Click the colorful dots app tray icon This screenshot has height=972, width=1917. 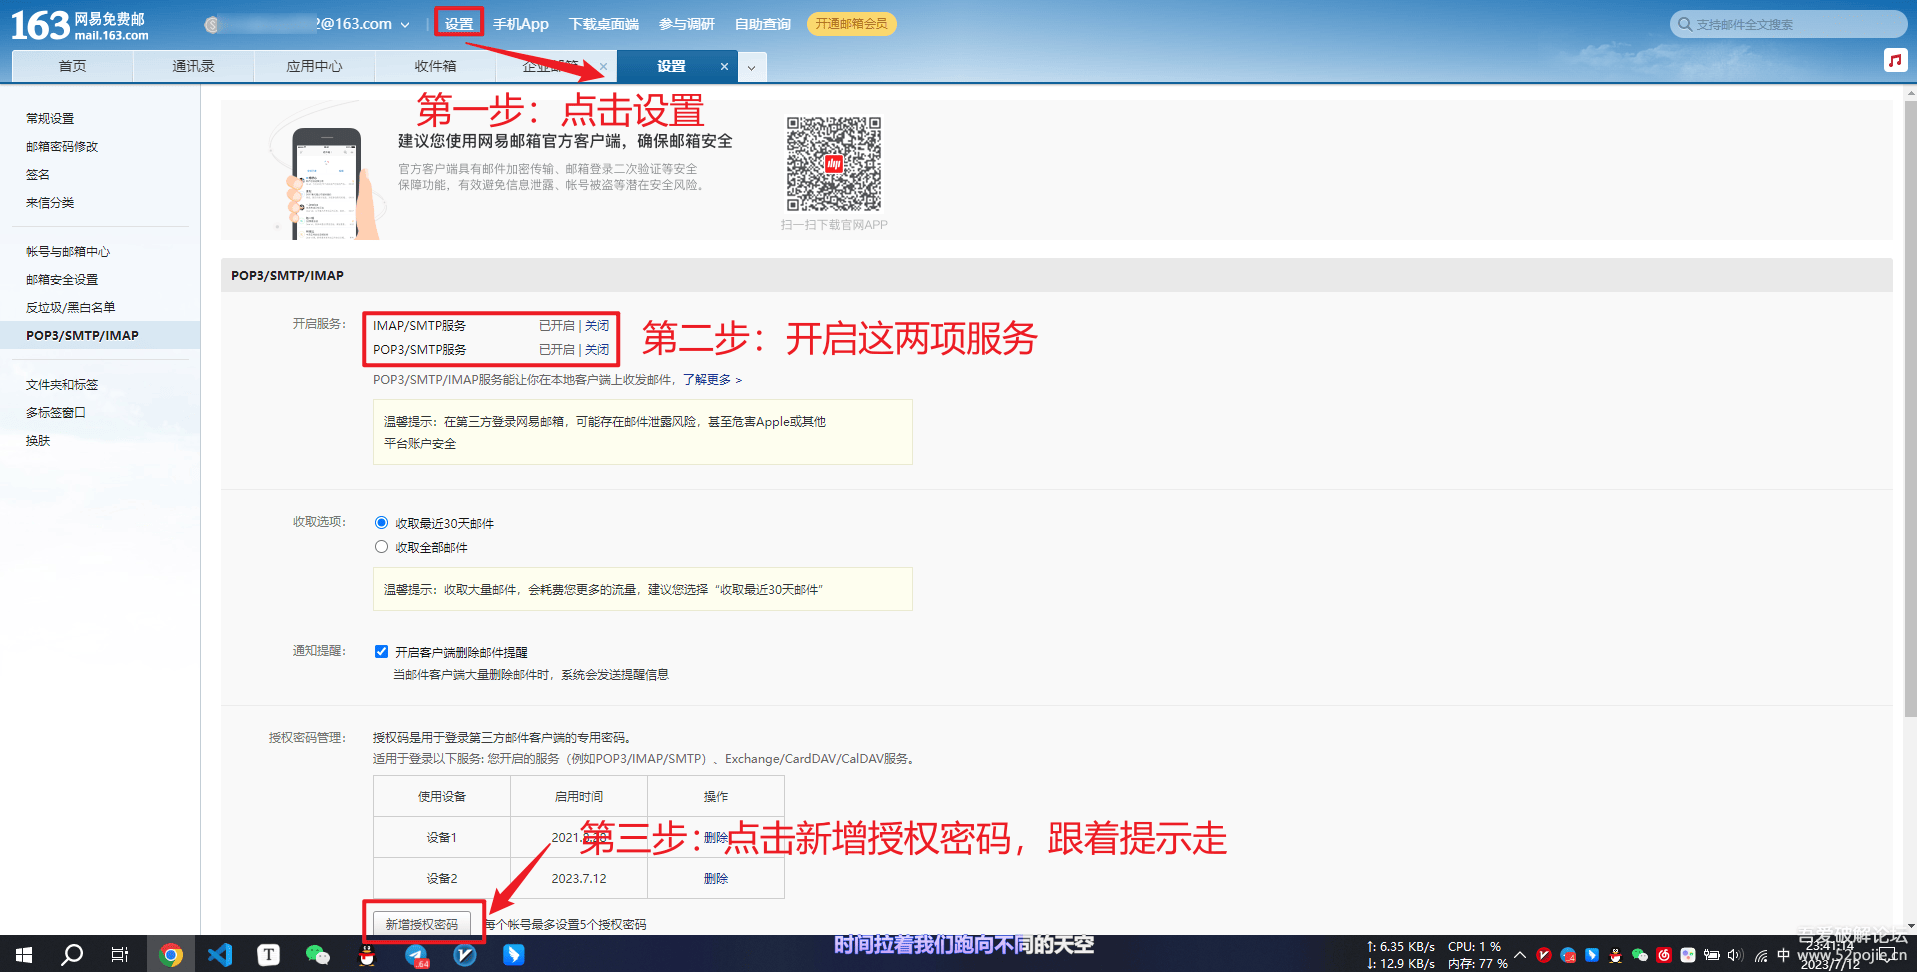tap(1688, 955)
